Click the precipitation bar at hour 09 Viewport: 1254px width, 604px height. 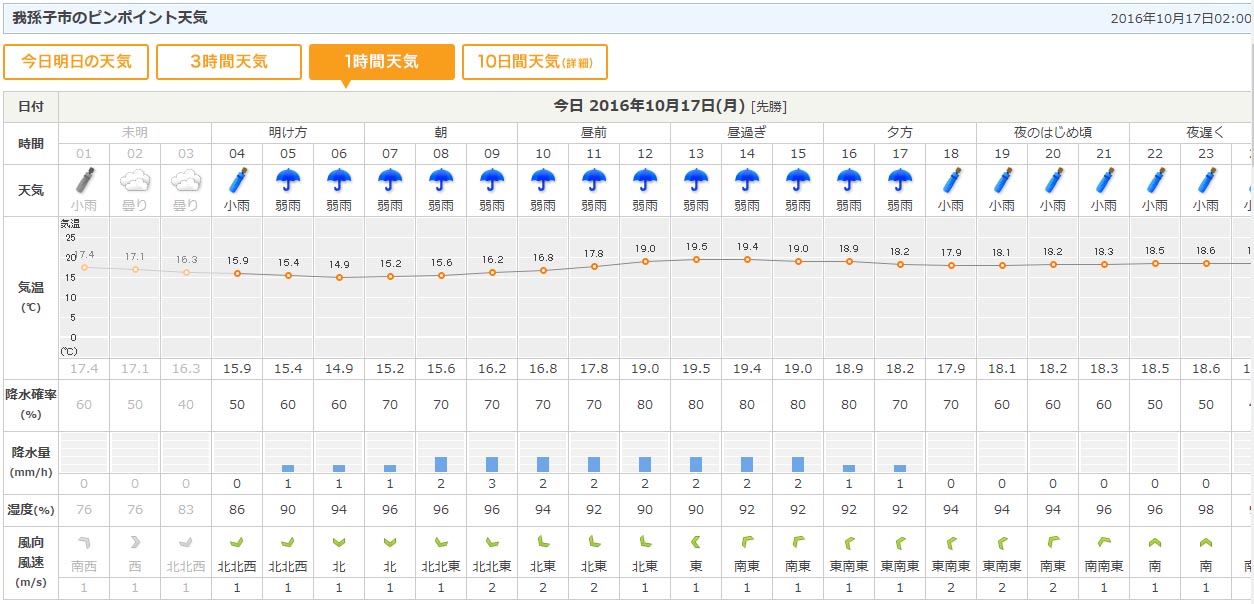tap(492, 464)
